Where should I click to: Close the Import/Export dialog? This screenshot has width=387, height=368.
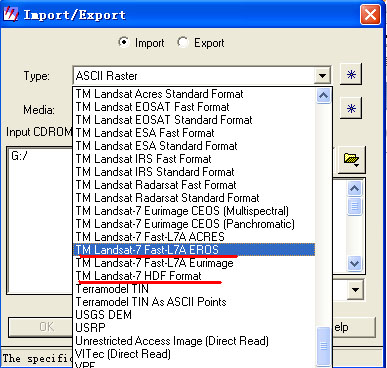(x=370, y=15)
